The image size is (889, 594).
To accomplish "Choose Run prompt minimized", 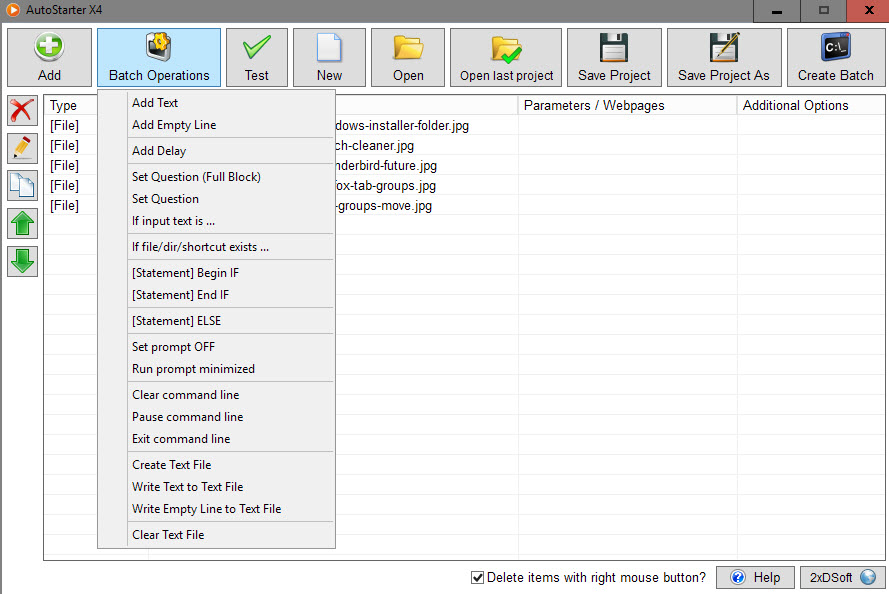I will tap(216, 369).
